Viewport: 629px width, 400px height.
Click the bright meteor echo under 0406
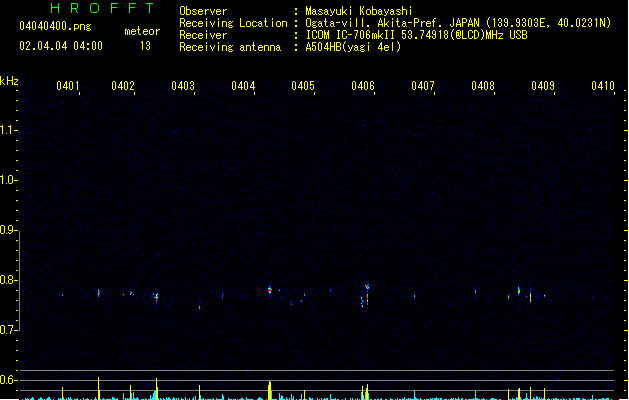coord(367,295)
